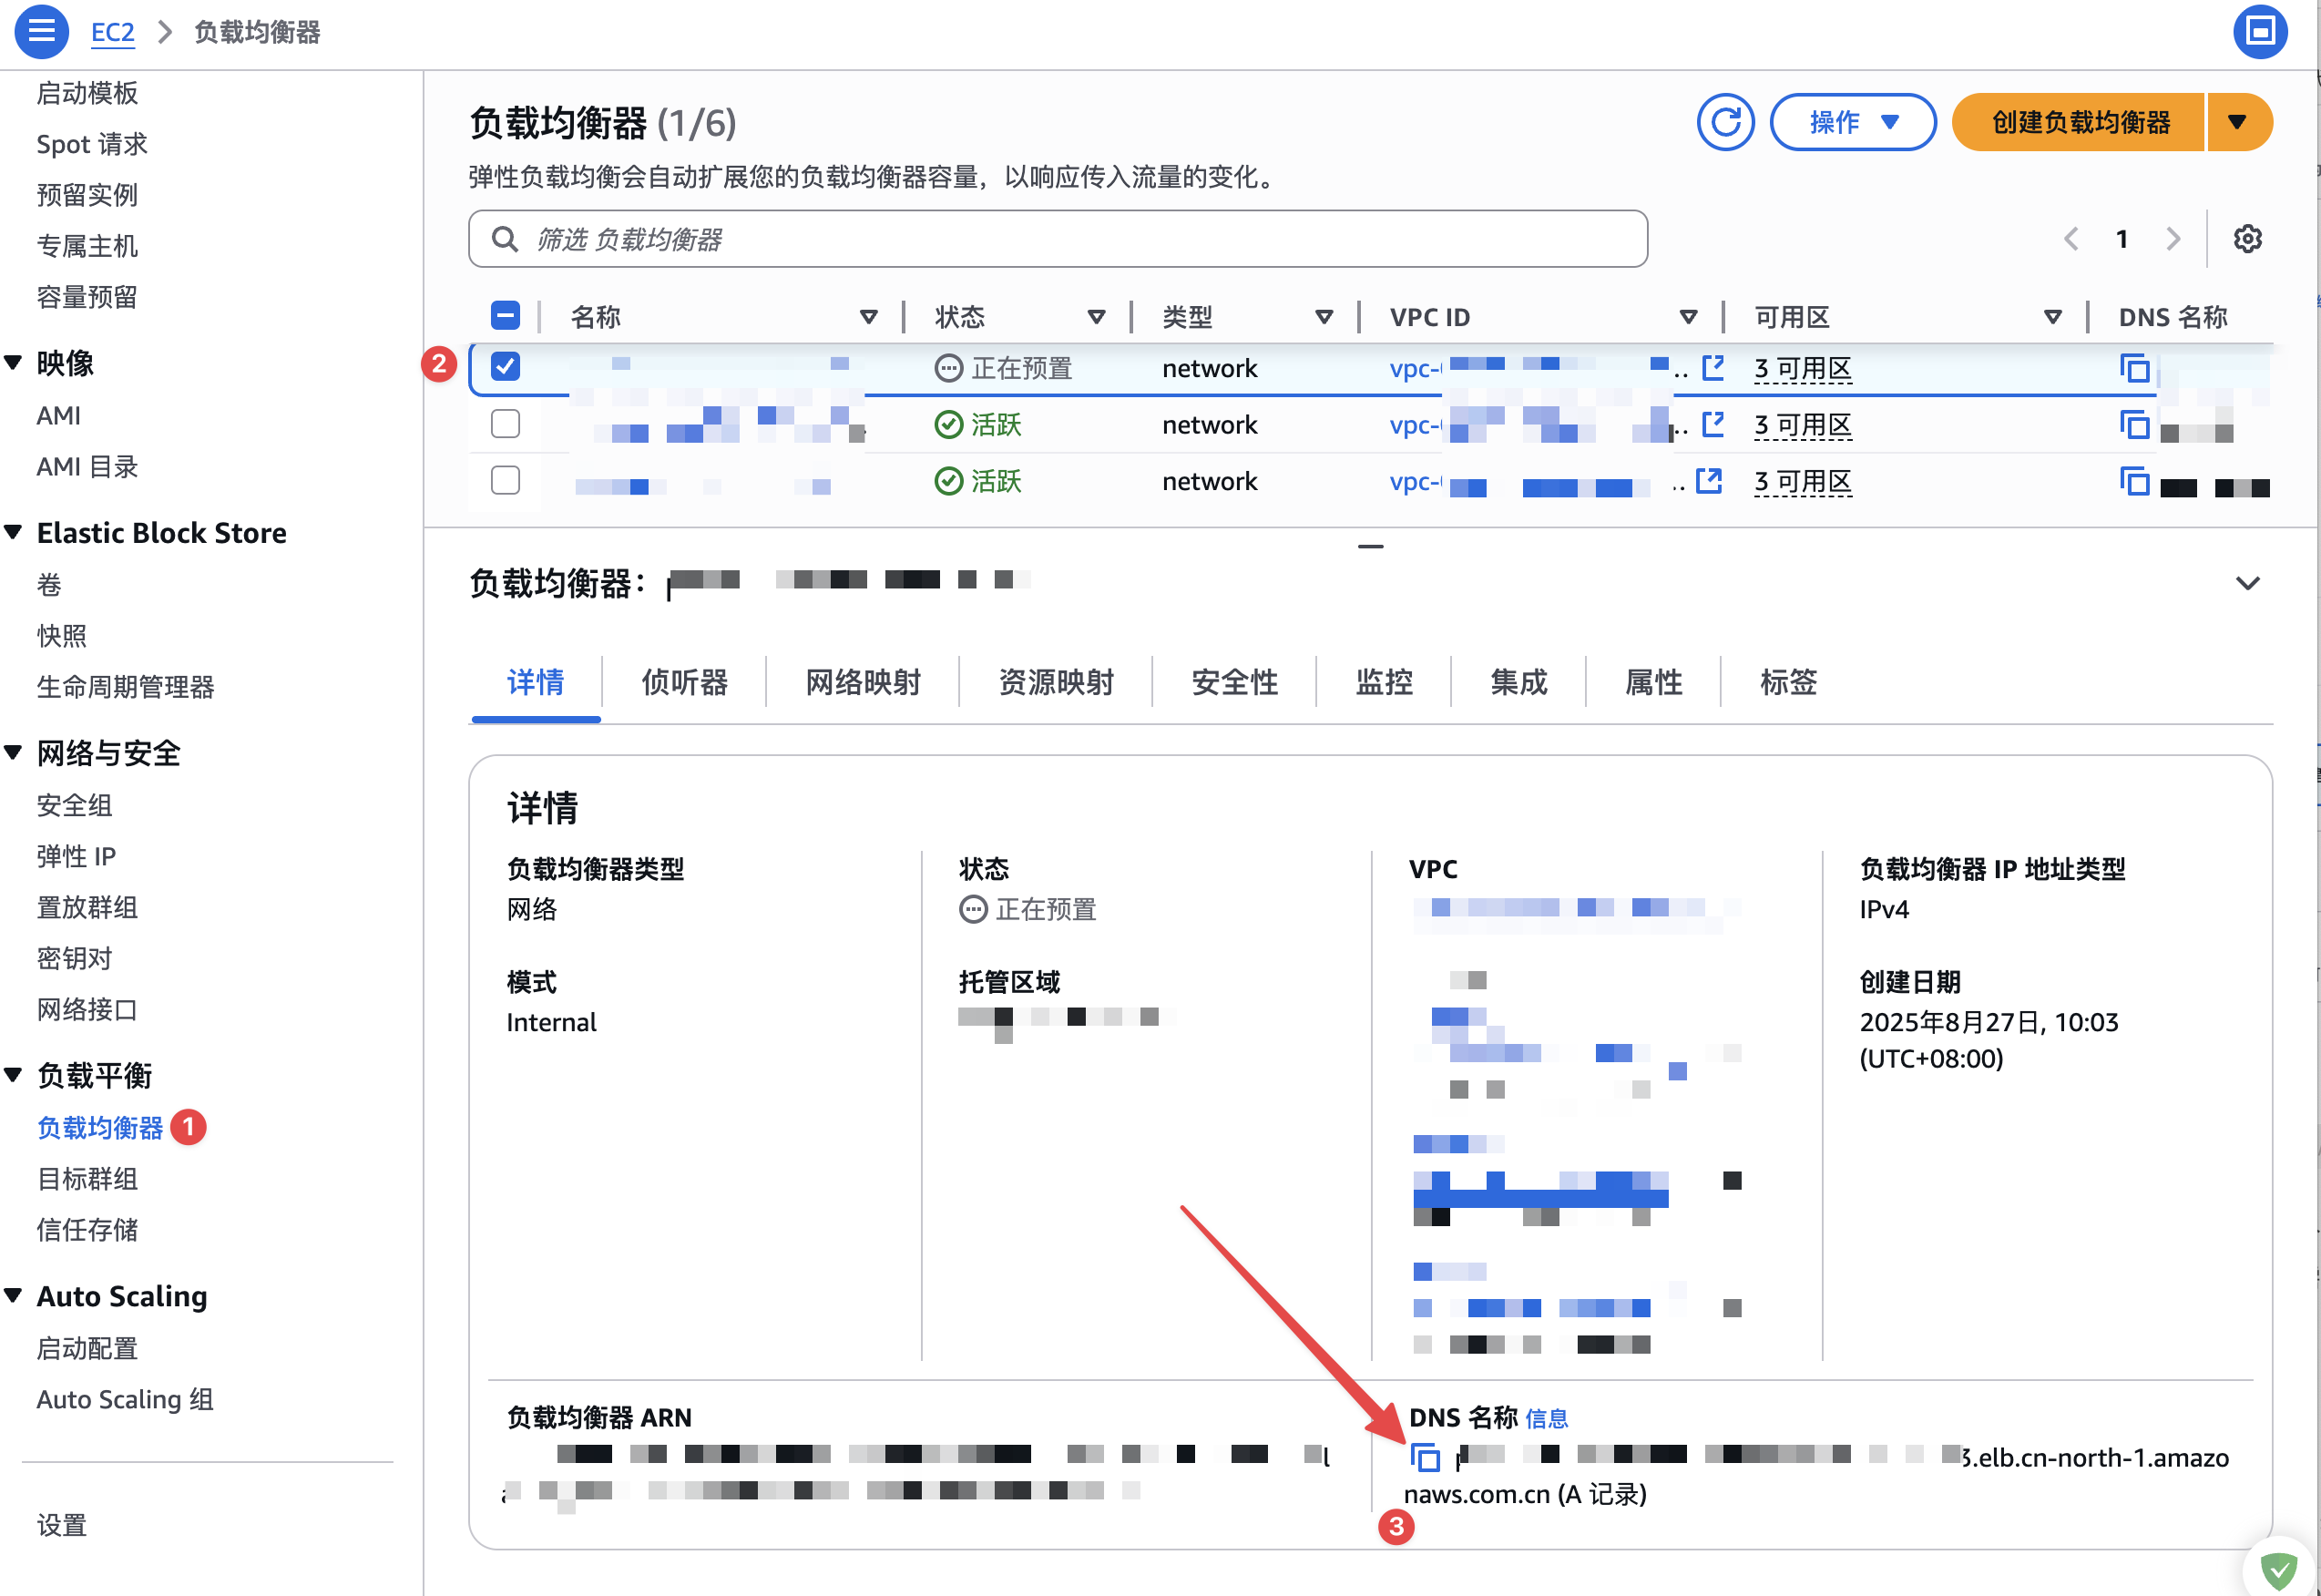Click the search magnifier icon
Viewport: 2321px width, 1596px height.
coord(505,239)
